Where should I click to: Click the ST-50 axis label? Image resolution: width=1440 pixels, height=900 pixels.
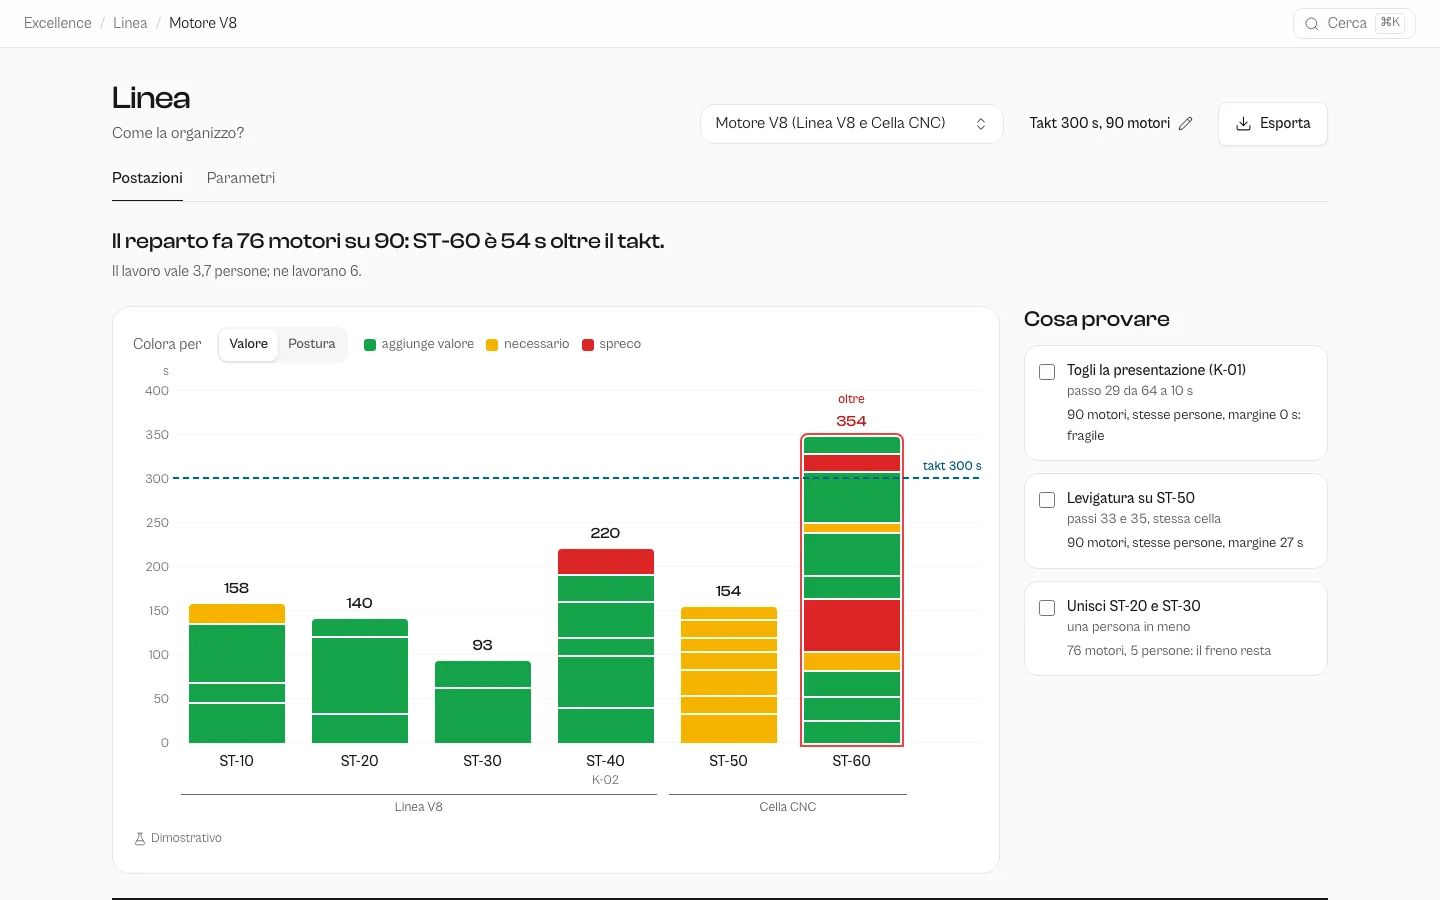[x=729, y=761]
